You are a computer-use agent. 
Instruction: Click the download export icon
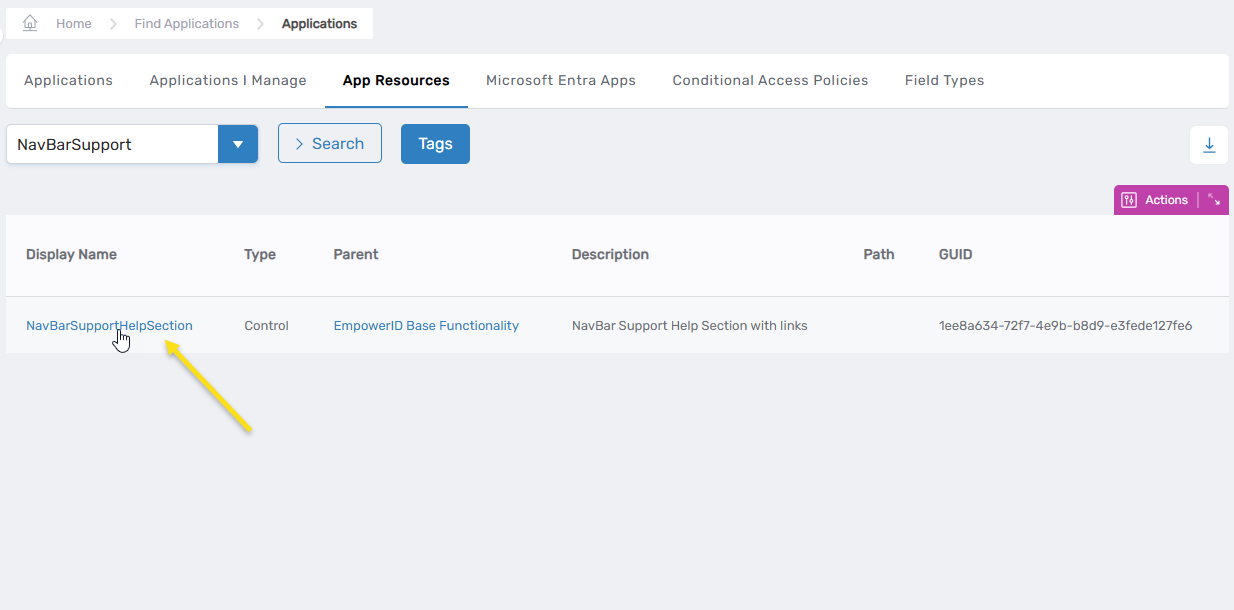coord(1209,145)
